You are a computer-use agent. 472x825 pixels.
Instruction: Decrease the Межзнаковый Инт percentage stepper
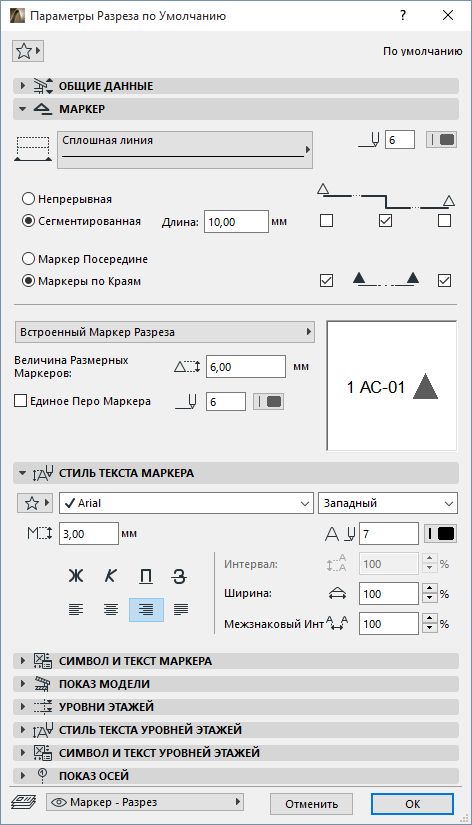(x=430, y=629)
